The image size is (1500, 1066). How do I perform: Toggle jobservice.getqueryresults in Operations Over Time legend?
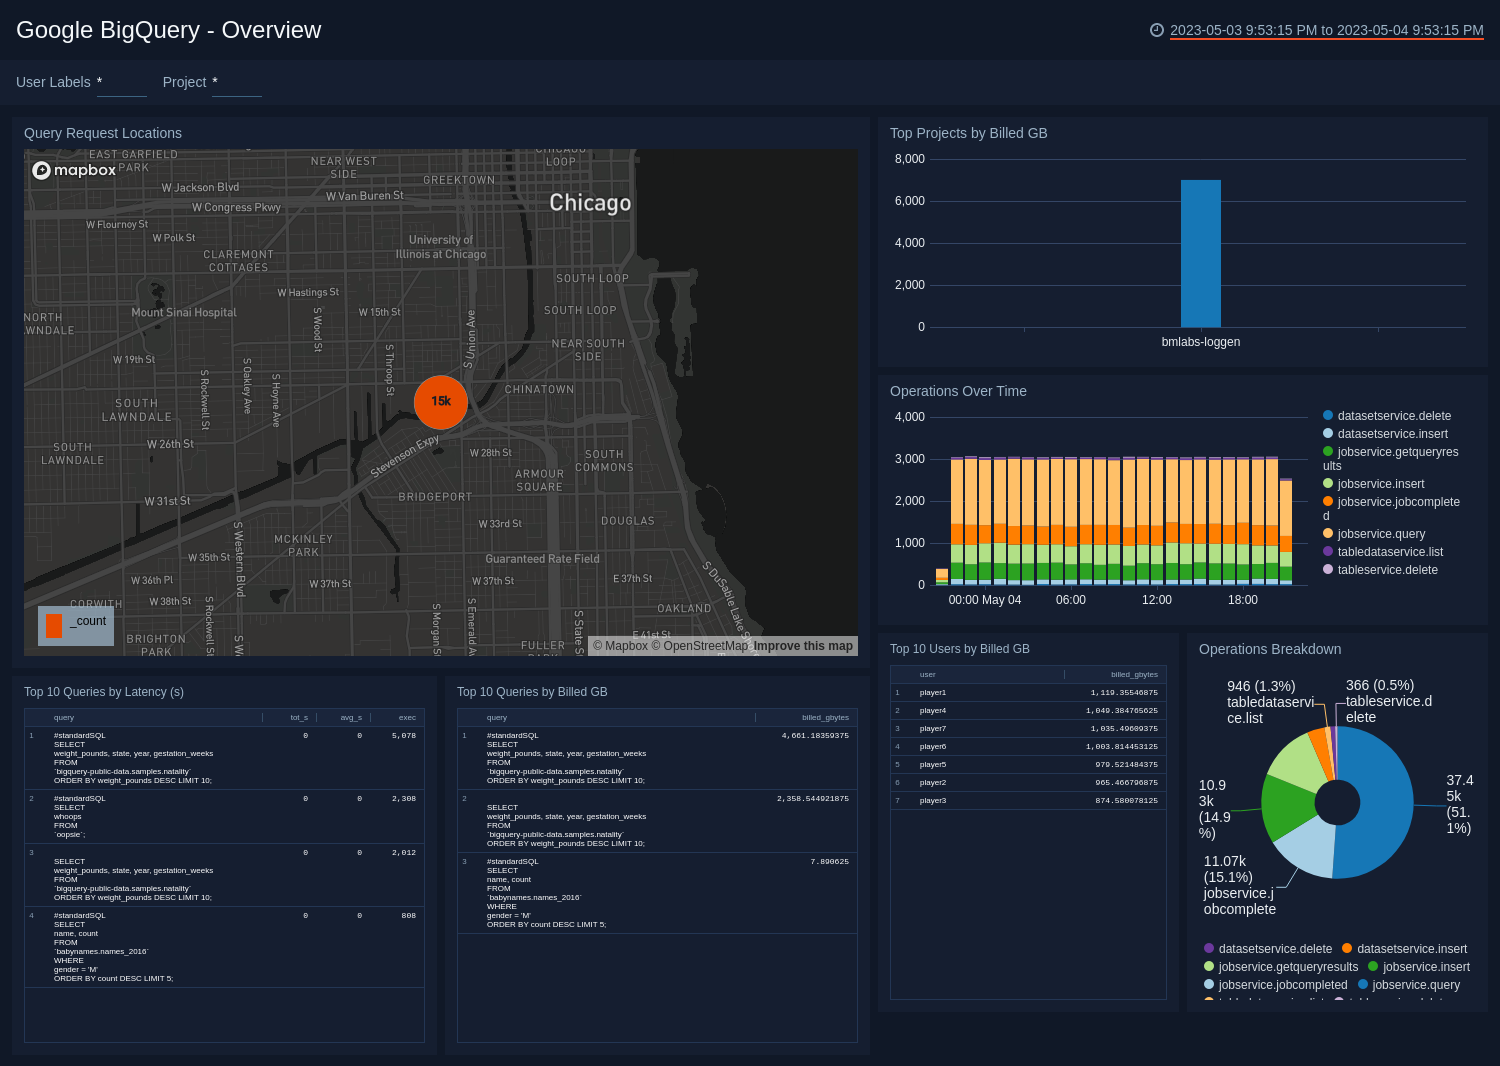[x=1390, y=459]
